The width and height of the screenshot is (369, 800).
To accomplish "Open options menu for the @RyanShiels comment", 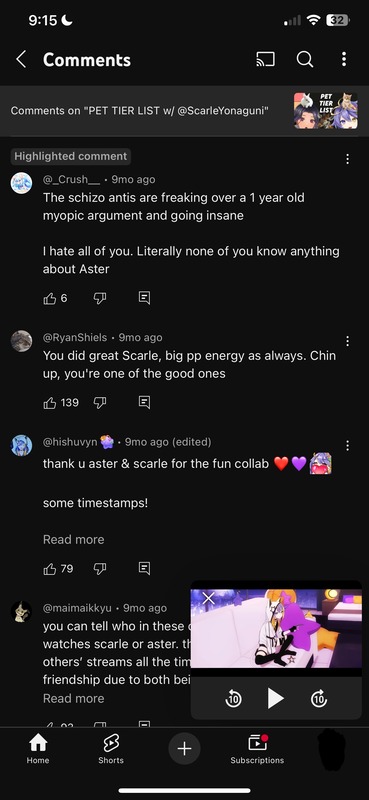I will (348, 341).
